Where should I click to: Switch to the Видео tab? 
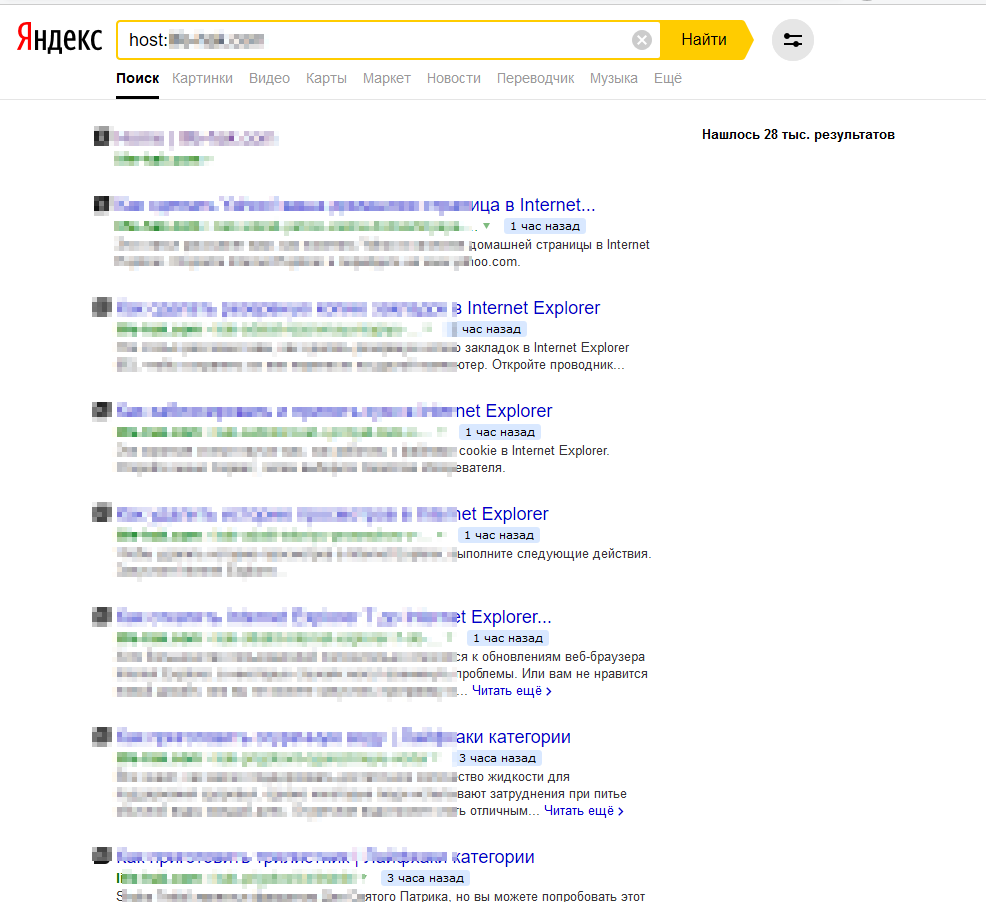click(x=269, y=78)
